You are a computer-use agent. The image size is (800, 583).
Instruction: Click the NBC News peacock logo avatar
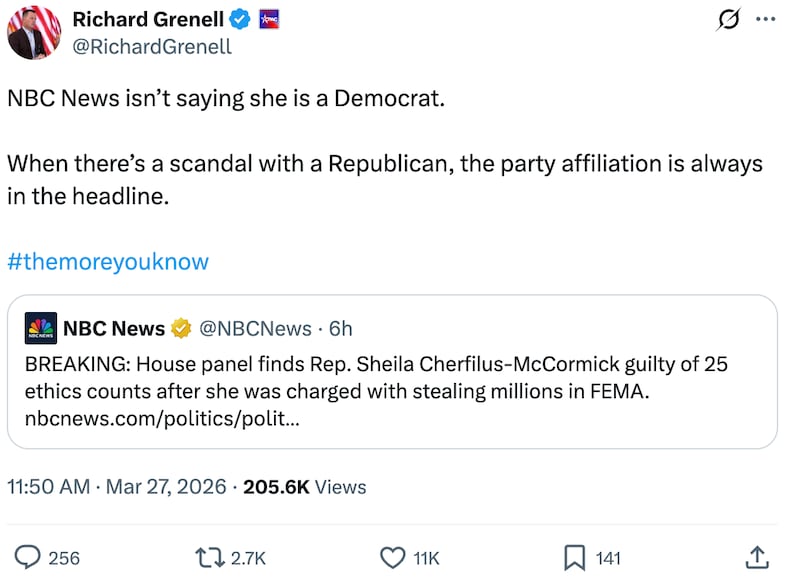[x=40, y=329]
